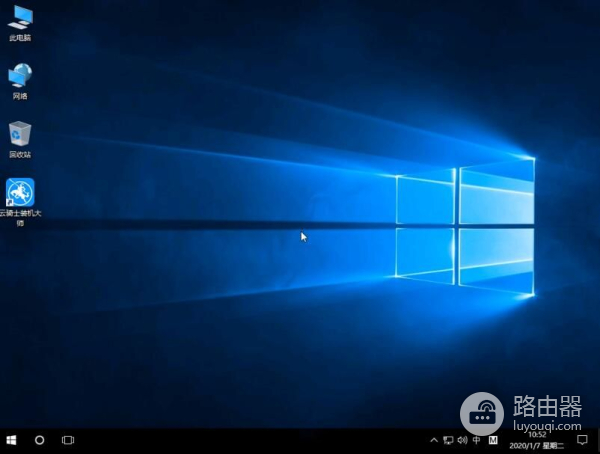The height and width of the screenshot is (454, 600).
Task: Click the M input method tray icon
Action: point(493,440)
